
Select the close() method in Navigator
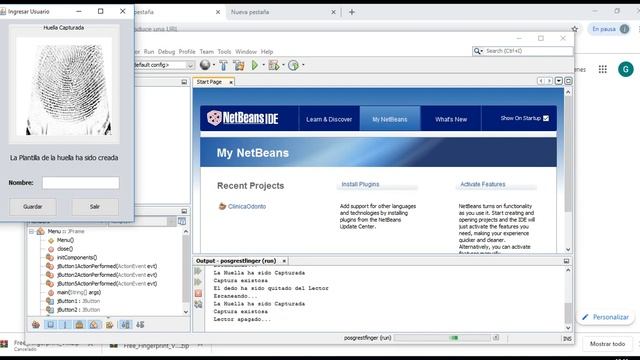[65, 249]
